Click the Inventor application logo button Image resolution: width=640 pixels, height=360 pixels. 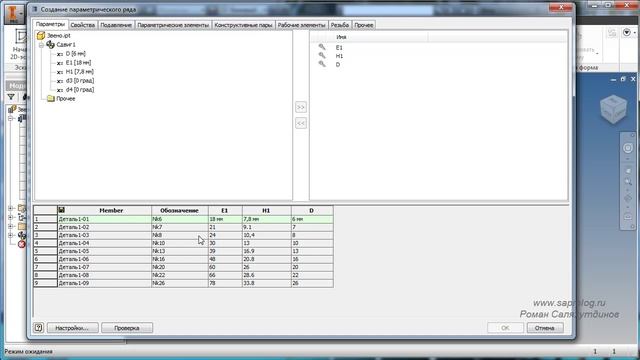point(13,13)
